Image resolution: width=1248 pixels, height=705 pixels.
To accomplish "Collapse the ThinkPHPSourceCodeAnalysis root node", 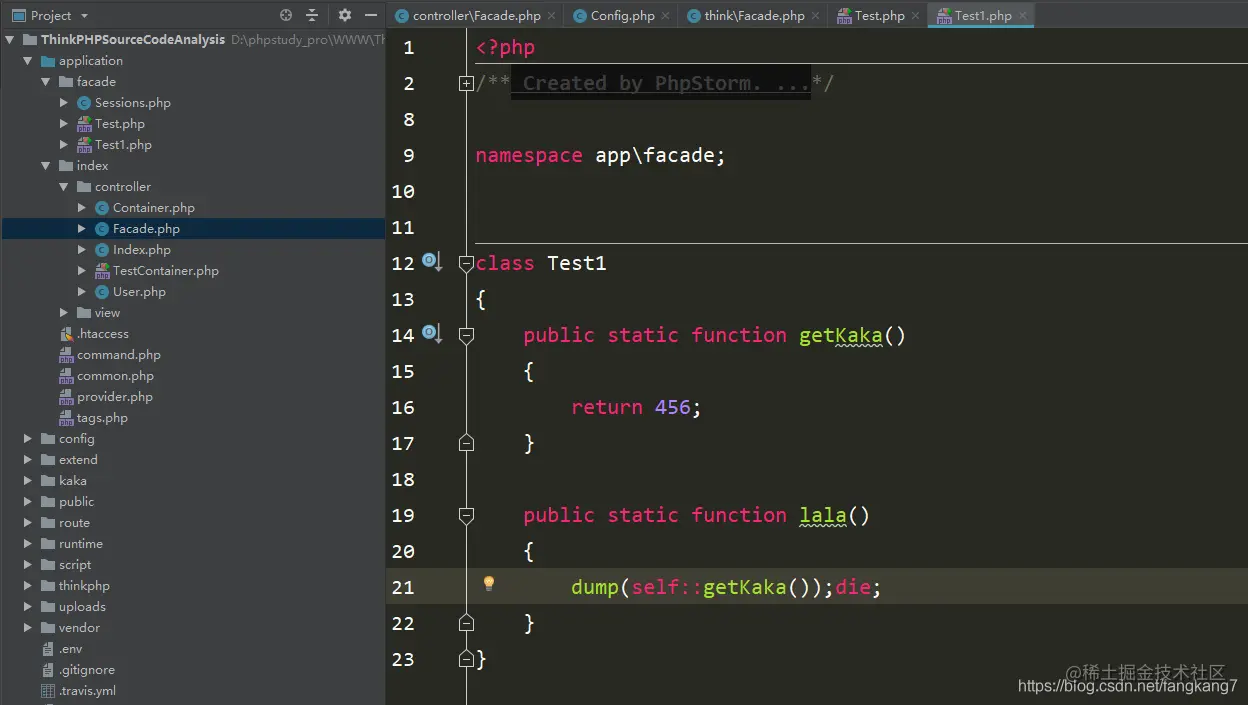I will point(10,40).
